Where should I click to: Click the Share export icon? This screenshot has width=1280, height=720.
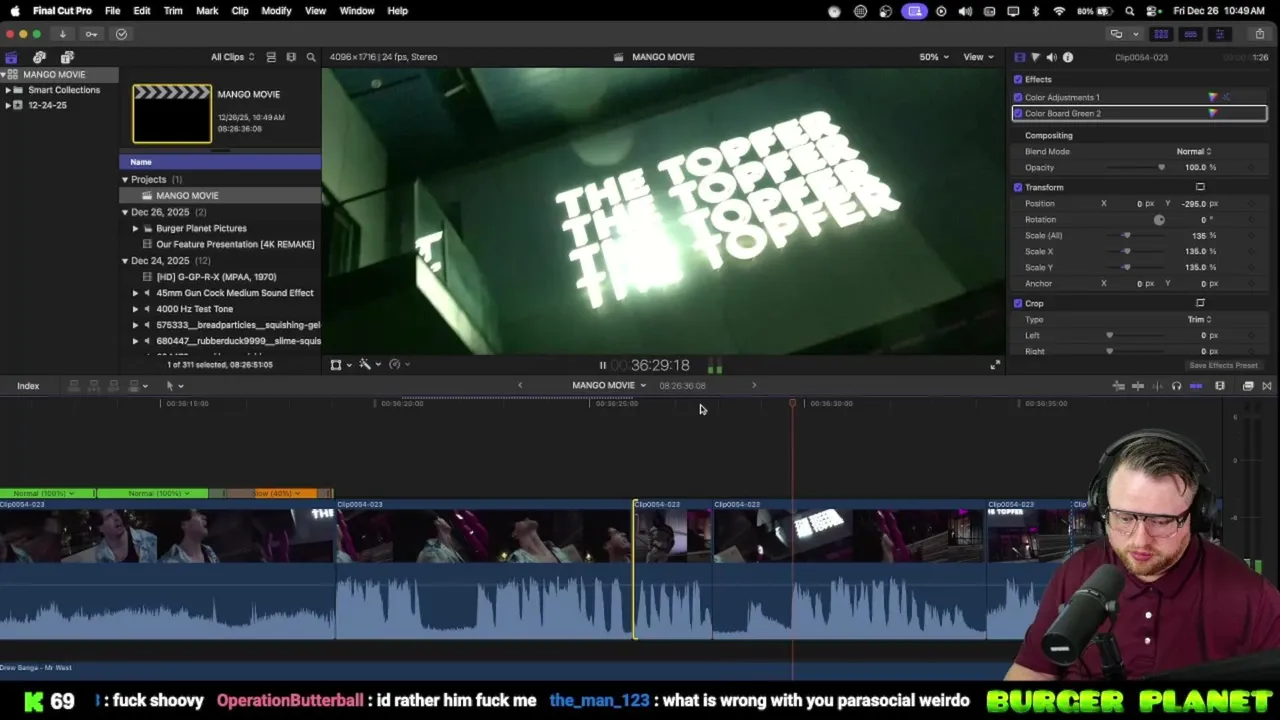(1259, 34)
